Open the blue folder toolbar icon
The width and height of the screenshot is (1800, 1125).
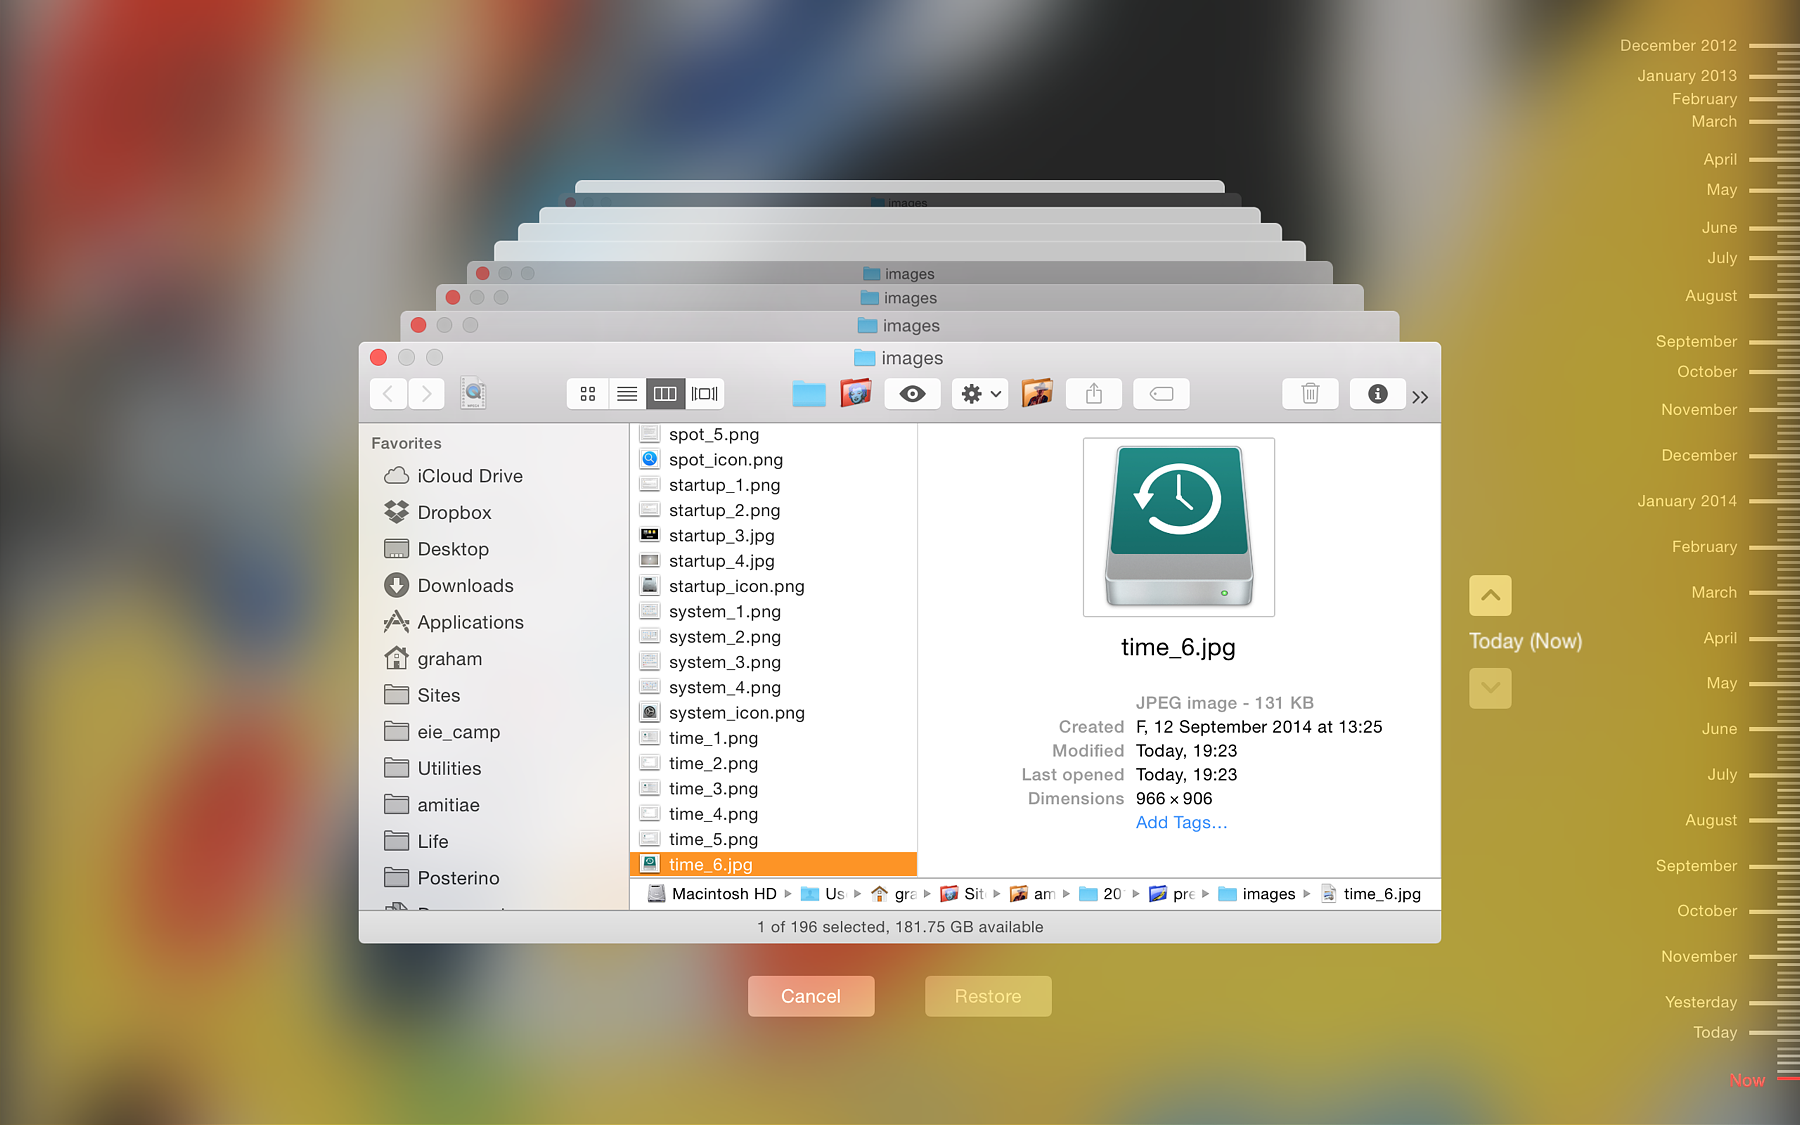pyautogui.click(x=809, y=394)
